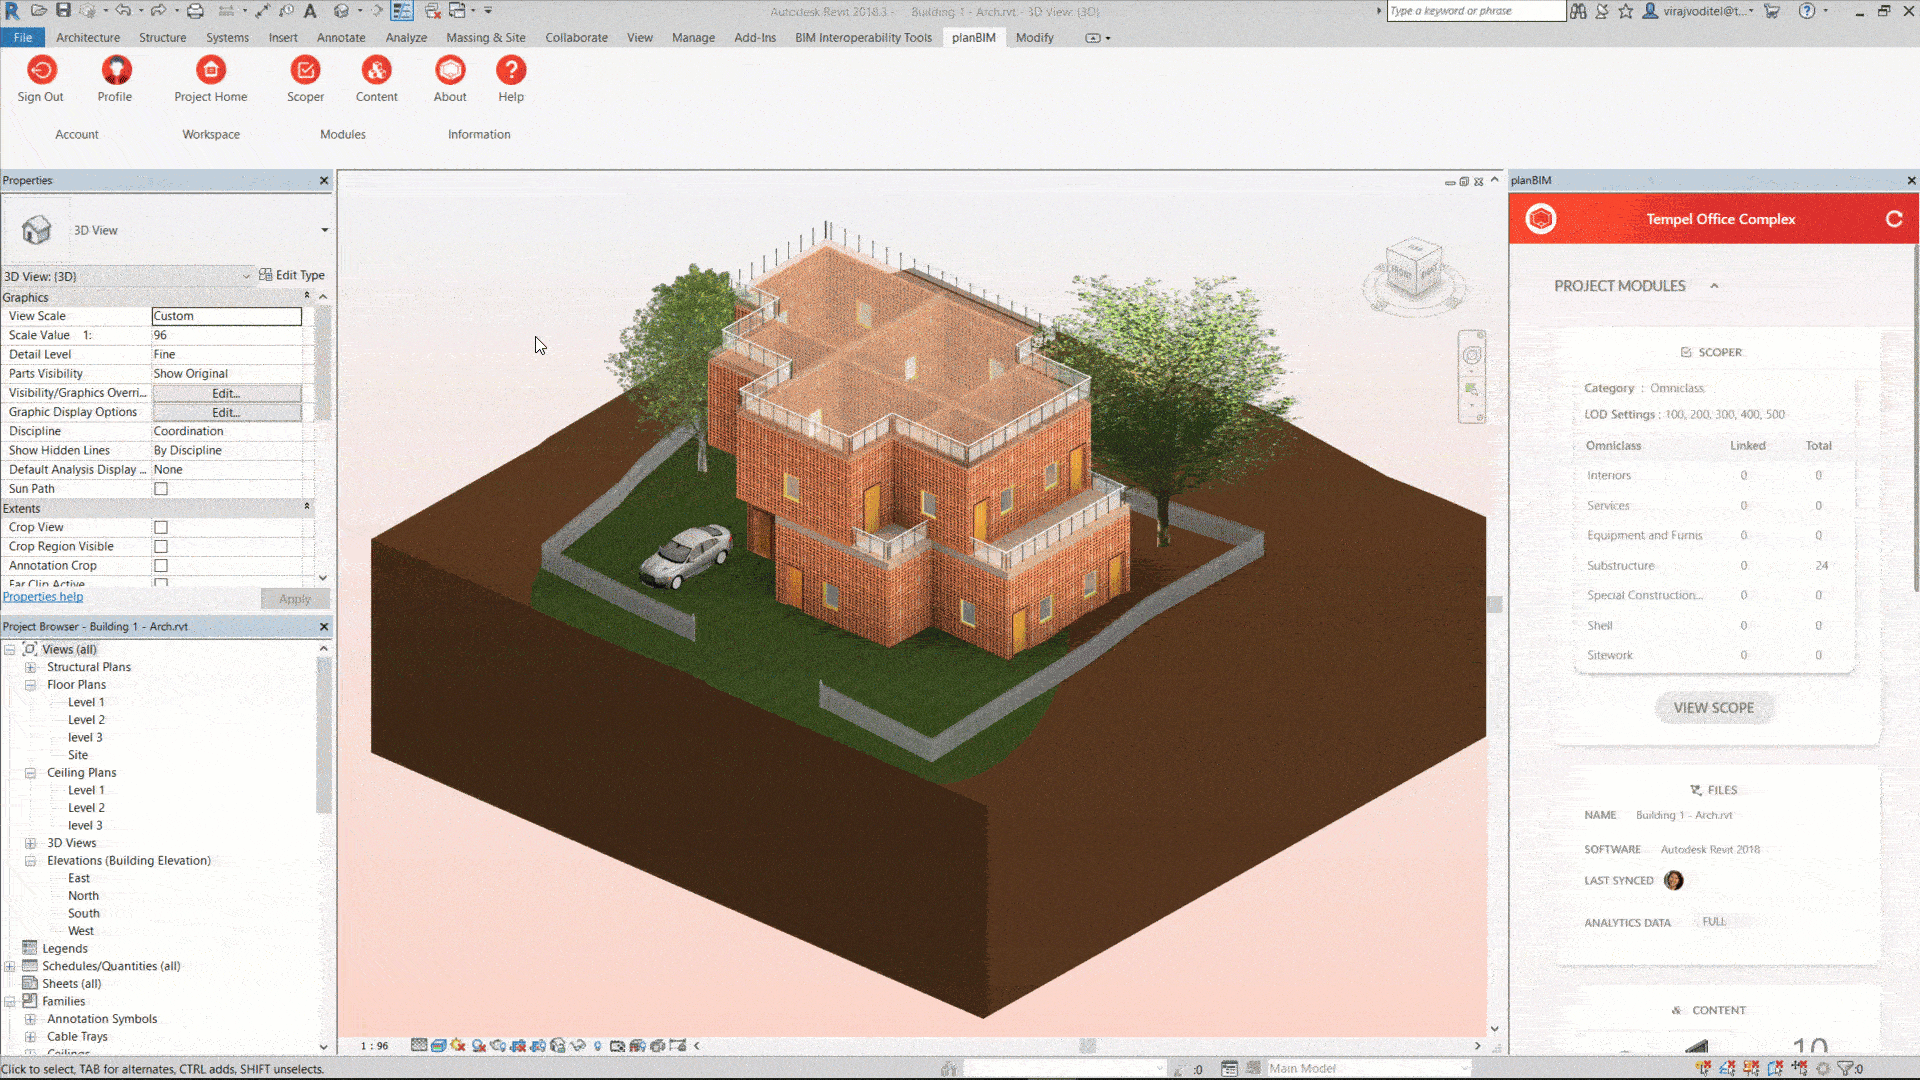1920x1080 pixels.
Task: Click the Sign Out ribbon icon
Action: point(41,71)
